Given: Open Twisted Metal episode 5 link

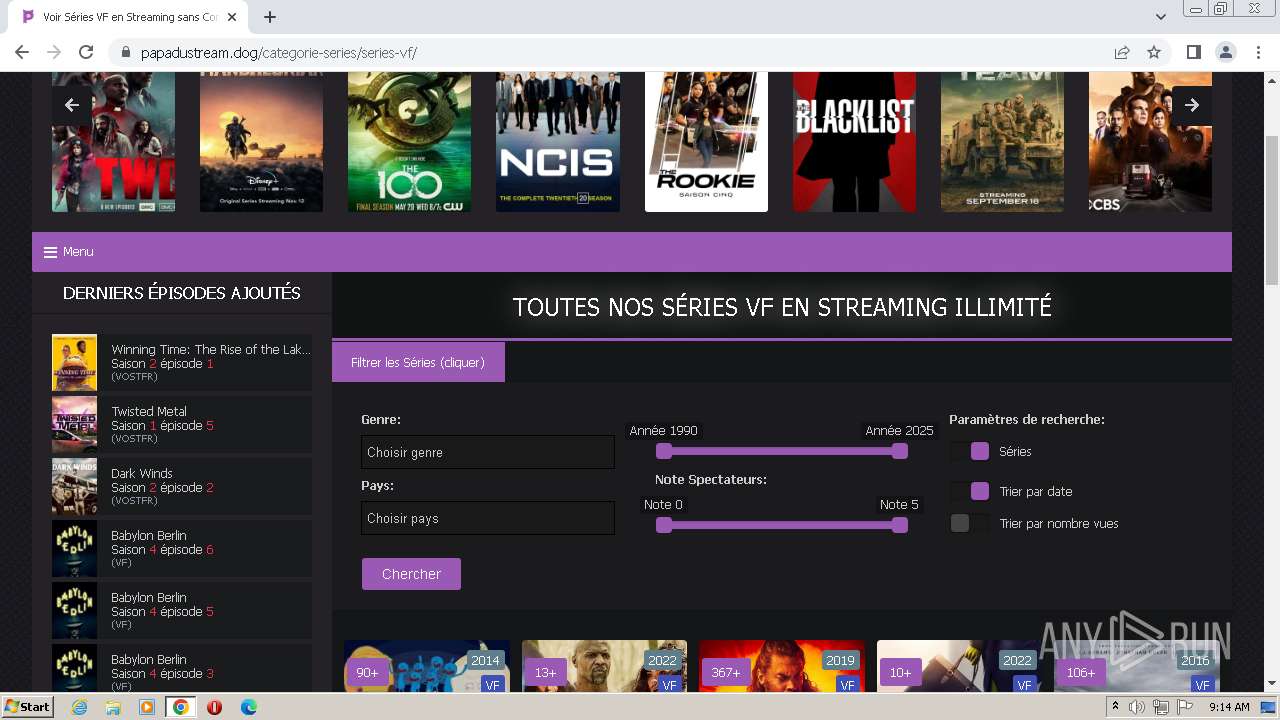Looking at the screenshot, I should (x=182, y=424).
